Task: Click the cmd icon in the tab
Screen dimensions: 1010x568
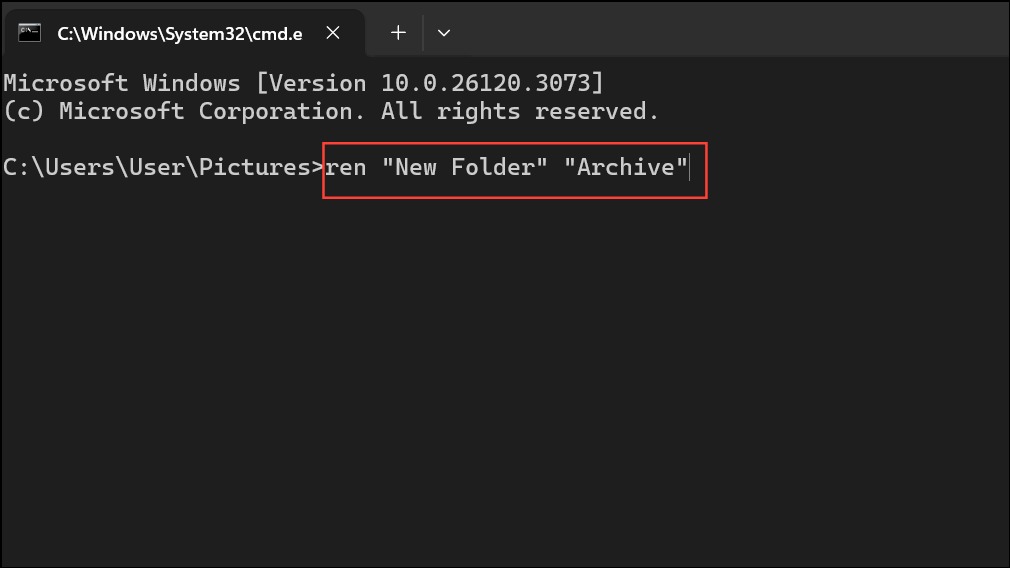Action: [29, 33]
